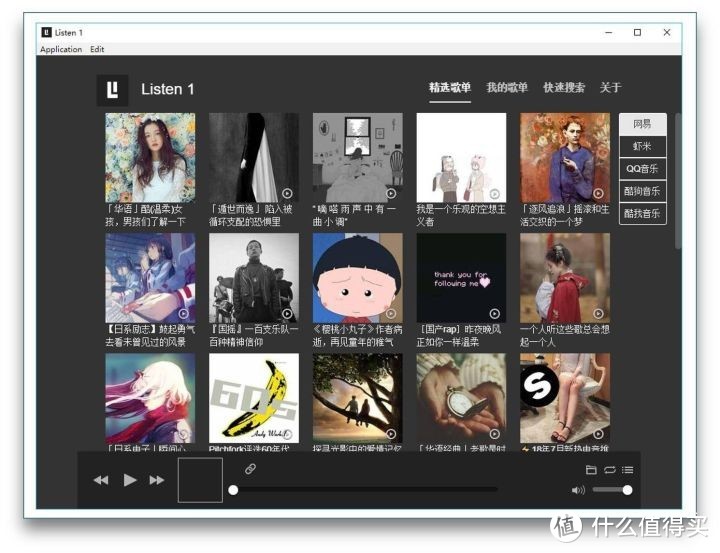Image resolution: width=720 pixels, height=553 pixels.
Task: Click the 一个人听这些歌总会想起一个人 title
Action: tap(564, 336)
